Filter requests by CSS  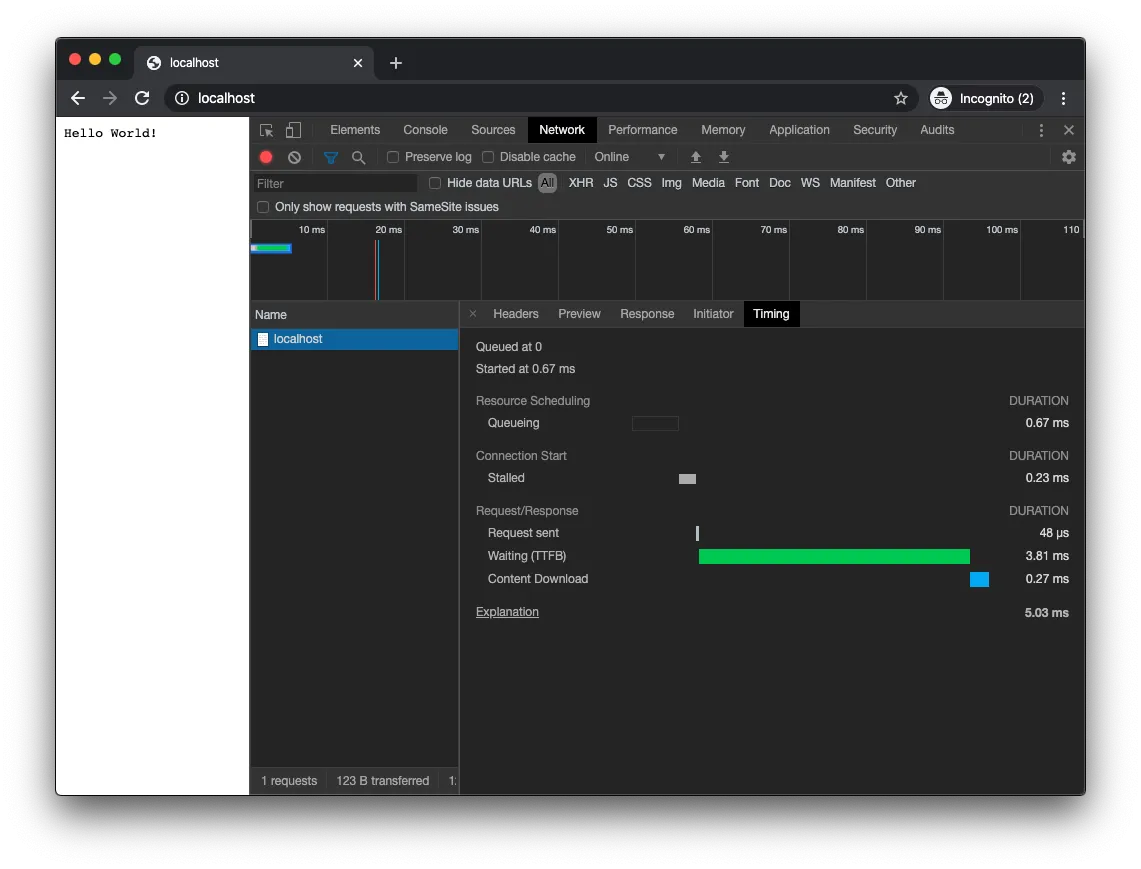tap(640, 183)
